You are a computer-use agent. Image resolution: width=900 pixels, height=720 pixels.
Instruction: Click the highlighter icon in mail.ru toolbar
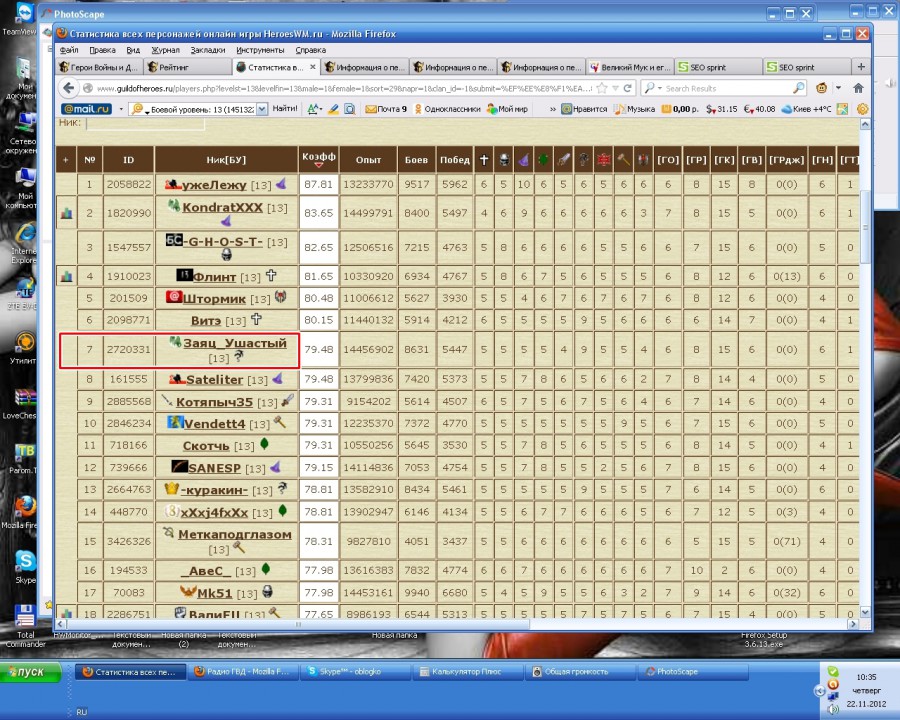pos(333,109)
